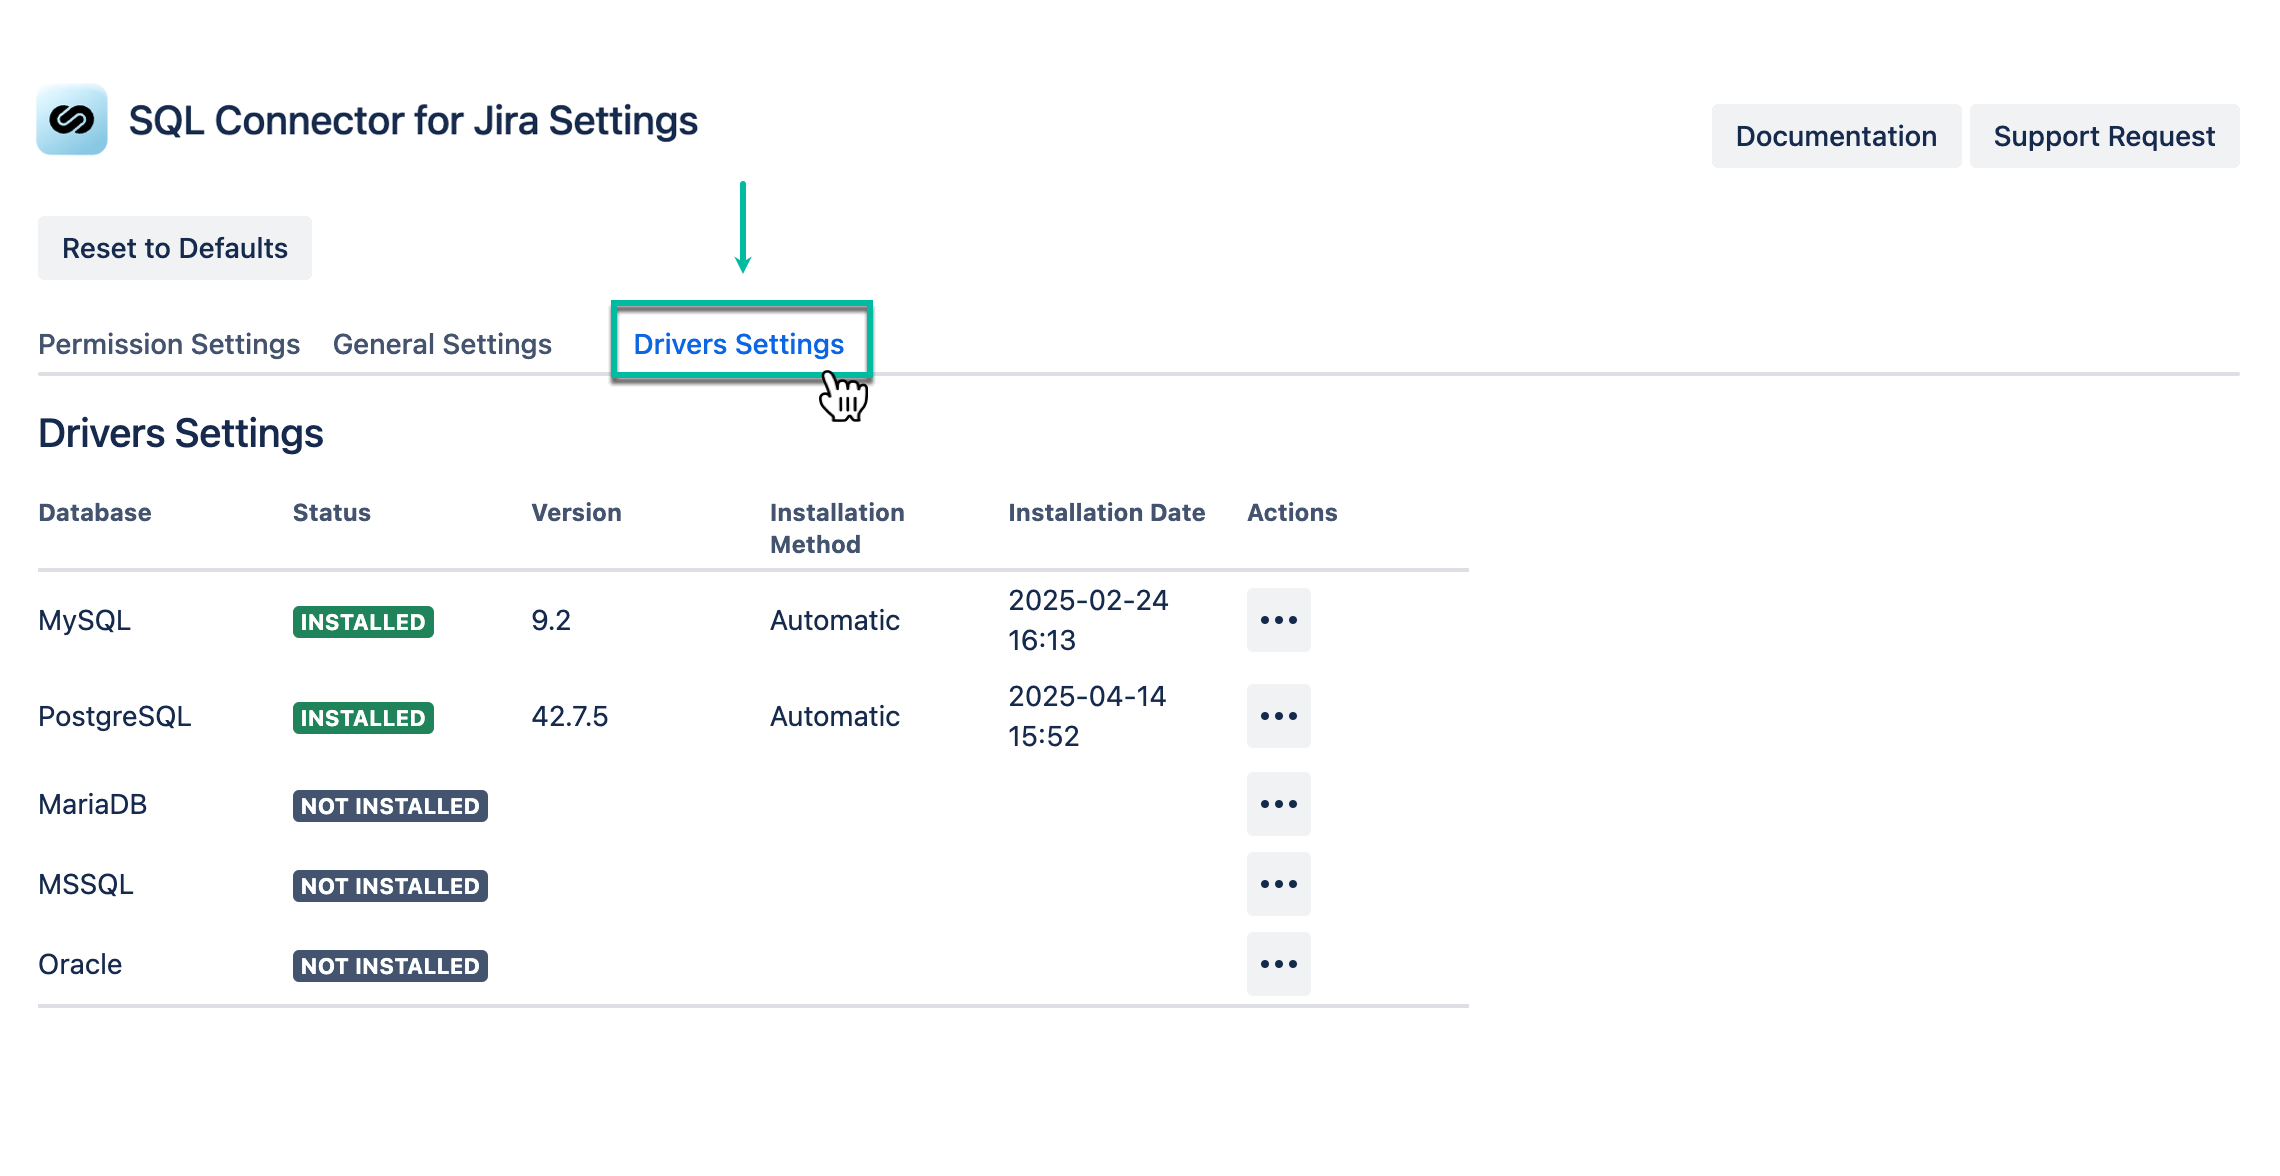Click the Oracle database name
This screenshot has height=1176, width=2280.
80,964
